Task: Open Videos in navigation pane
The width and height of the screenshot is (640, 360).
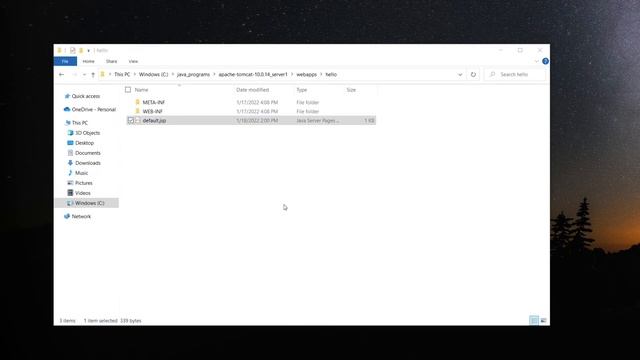Action: pos(83,193)
